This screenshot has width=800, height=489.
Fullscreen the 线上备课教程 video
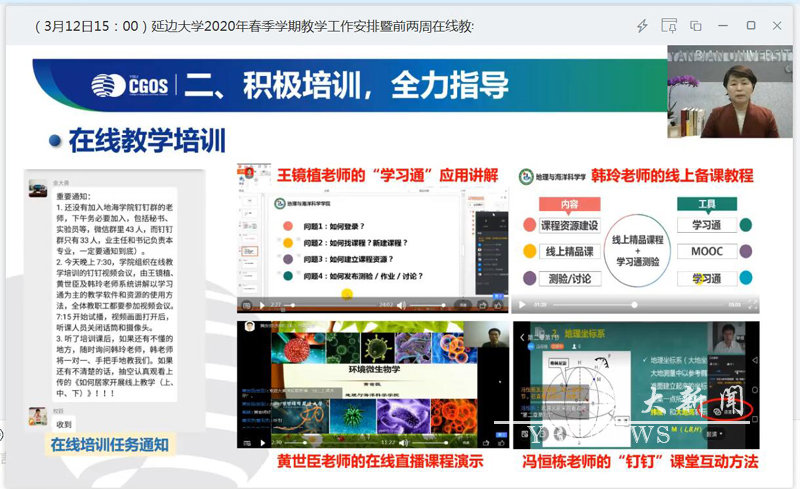point(750,304)
